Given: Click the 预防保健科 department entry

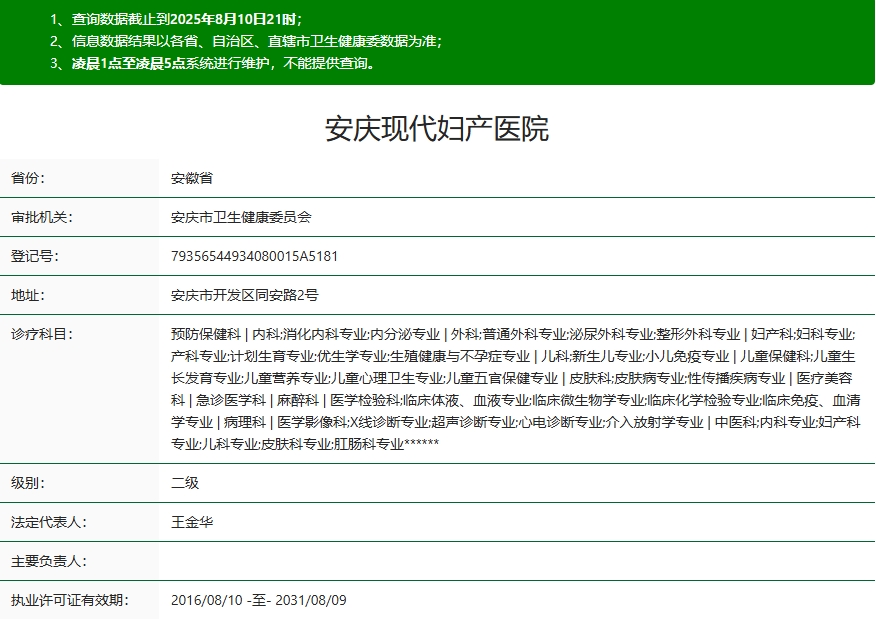Looking at the screenshot, I should [206, 334].
